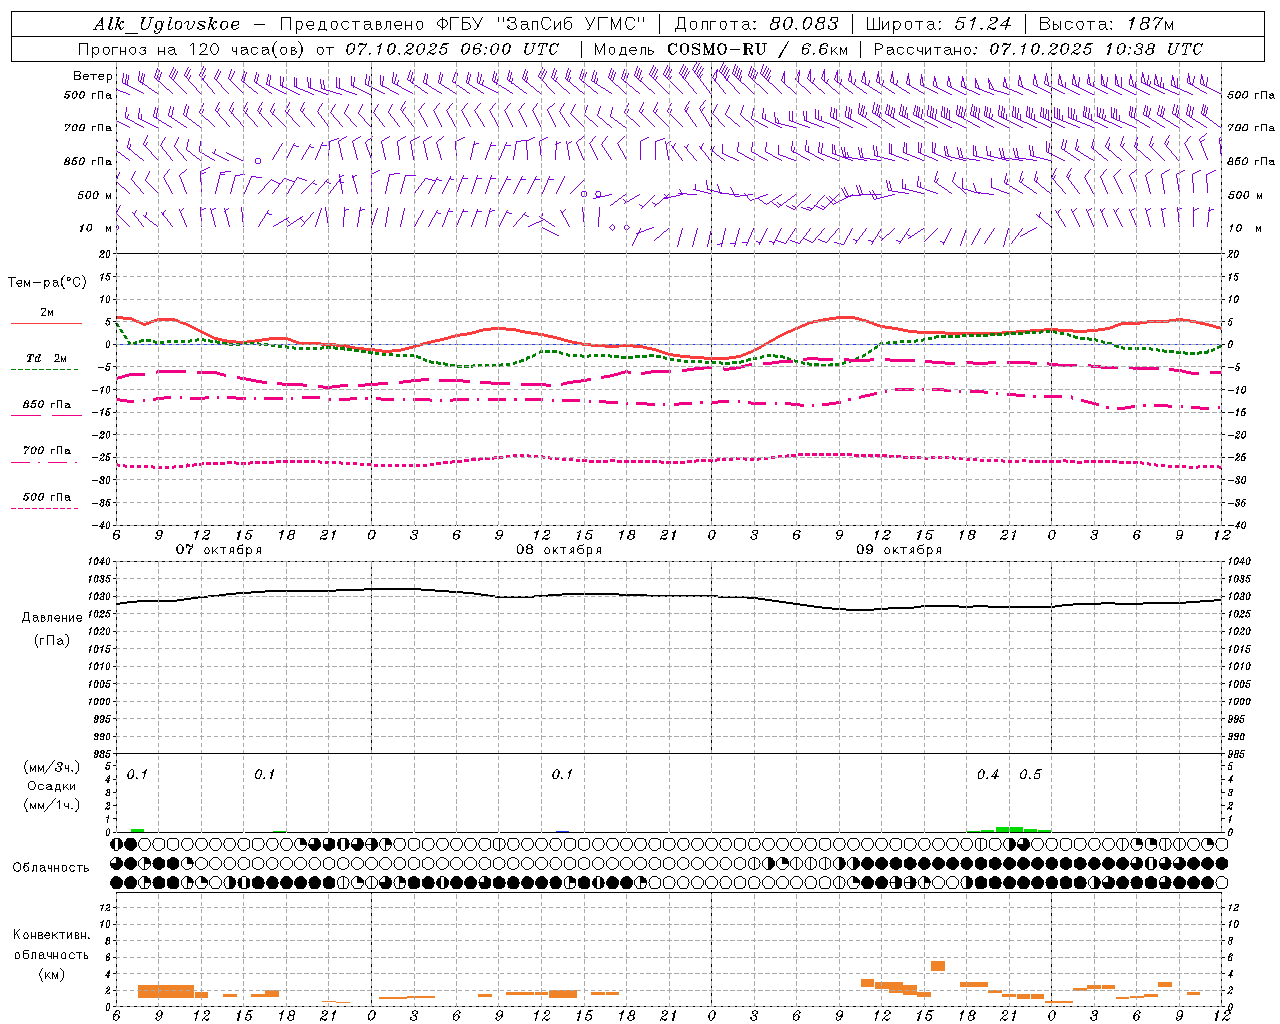Click the Тем-ра(°C) axis title

pyautogui.click(x=47, y=282)
